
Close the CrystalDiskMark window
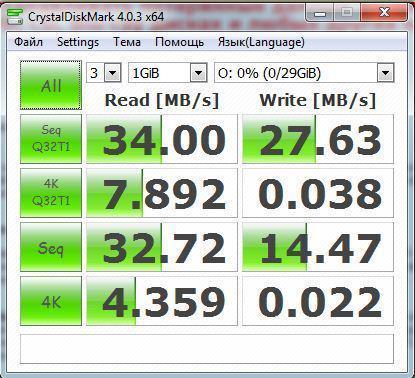384,14
